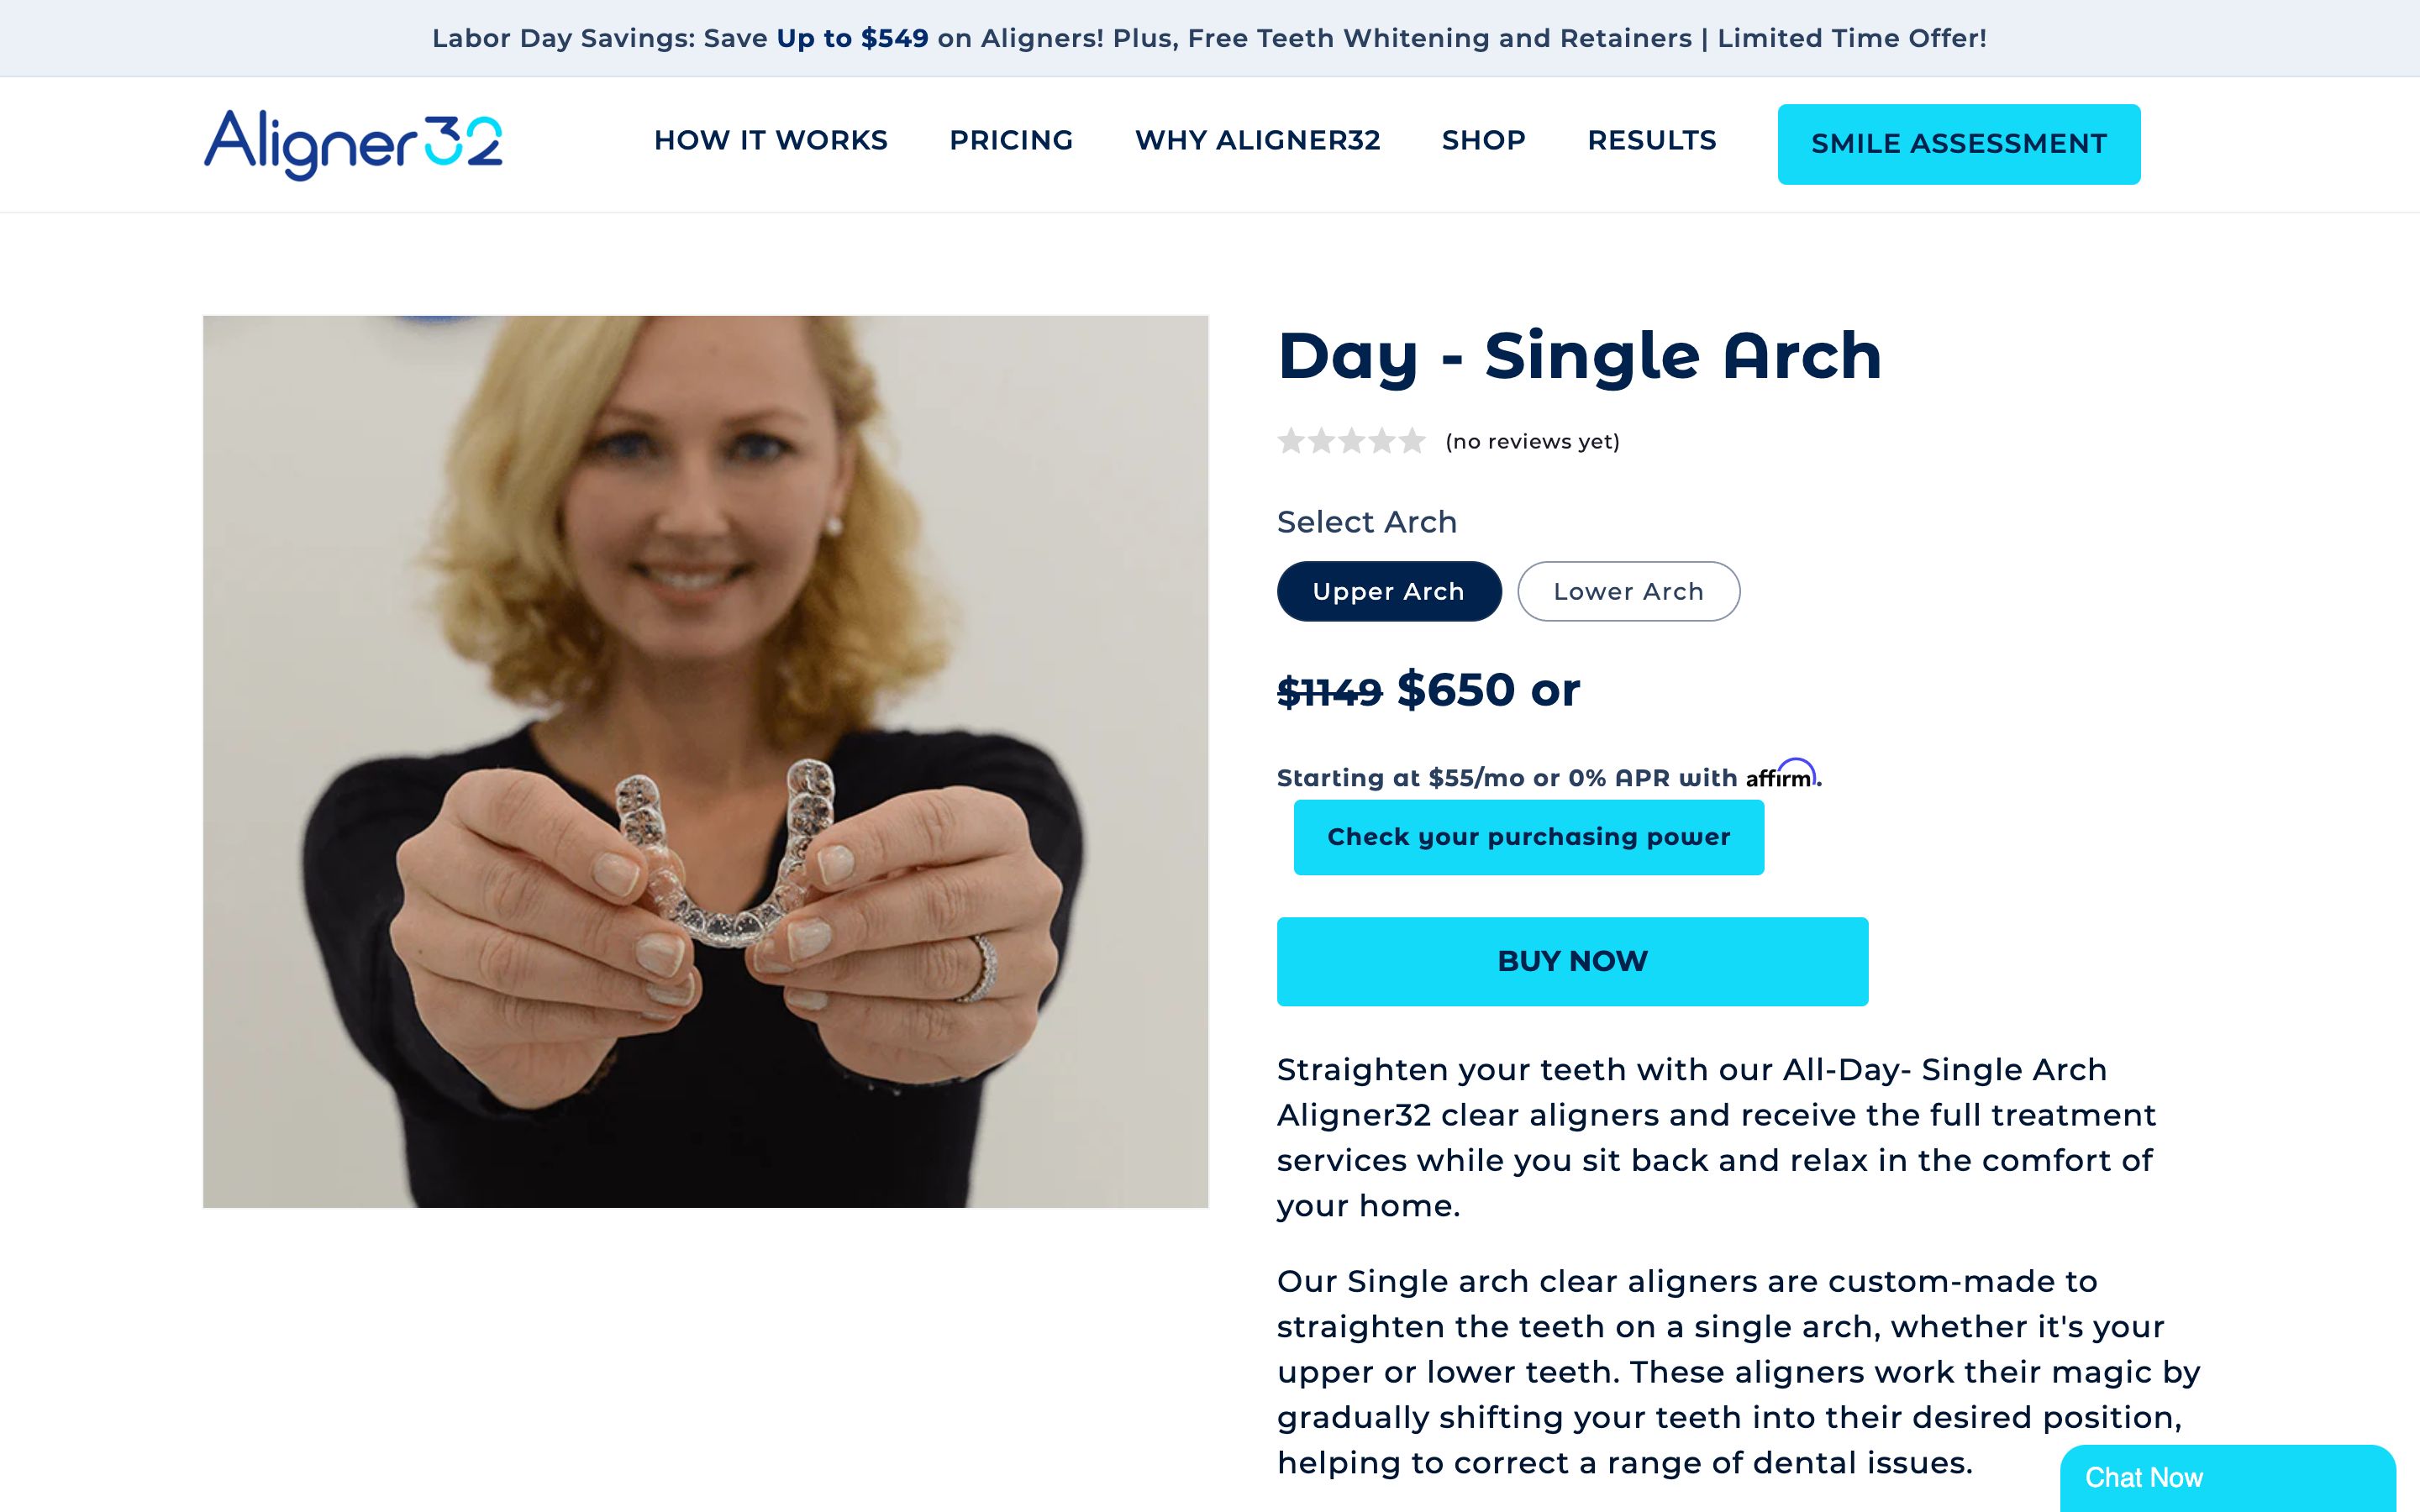2420x1512 pixels.
Task: Click Check your purchasing power
Action: tap(1529, 837)
